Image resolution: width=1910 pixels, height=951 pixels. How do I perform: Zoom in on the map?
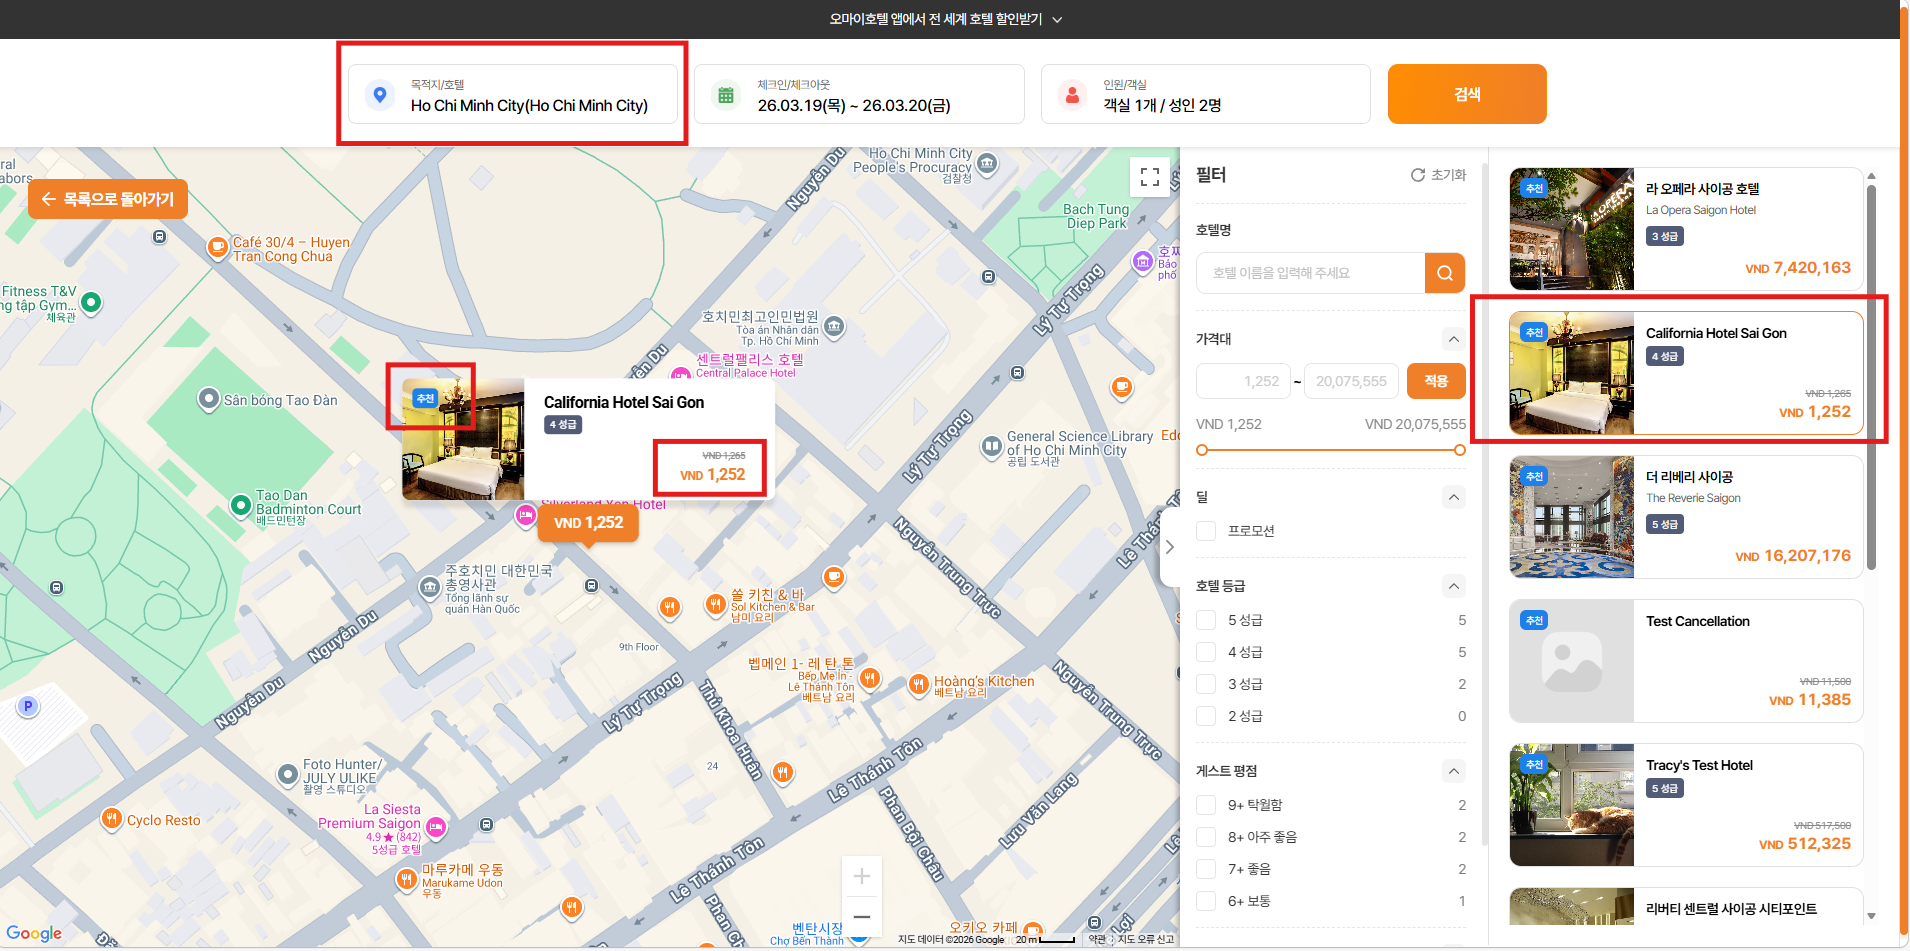click(x=861, y=877)
